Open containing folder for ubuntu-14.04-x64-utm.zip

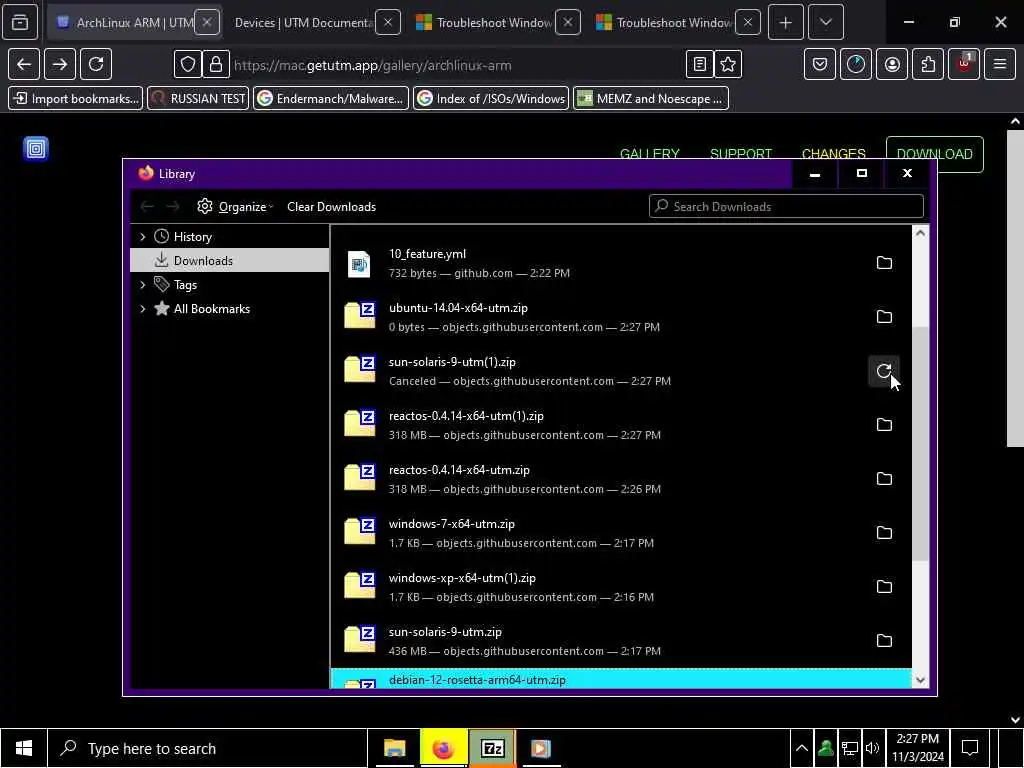884,317
